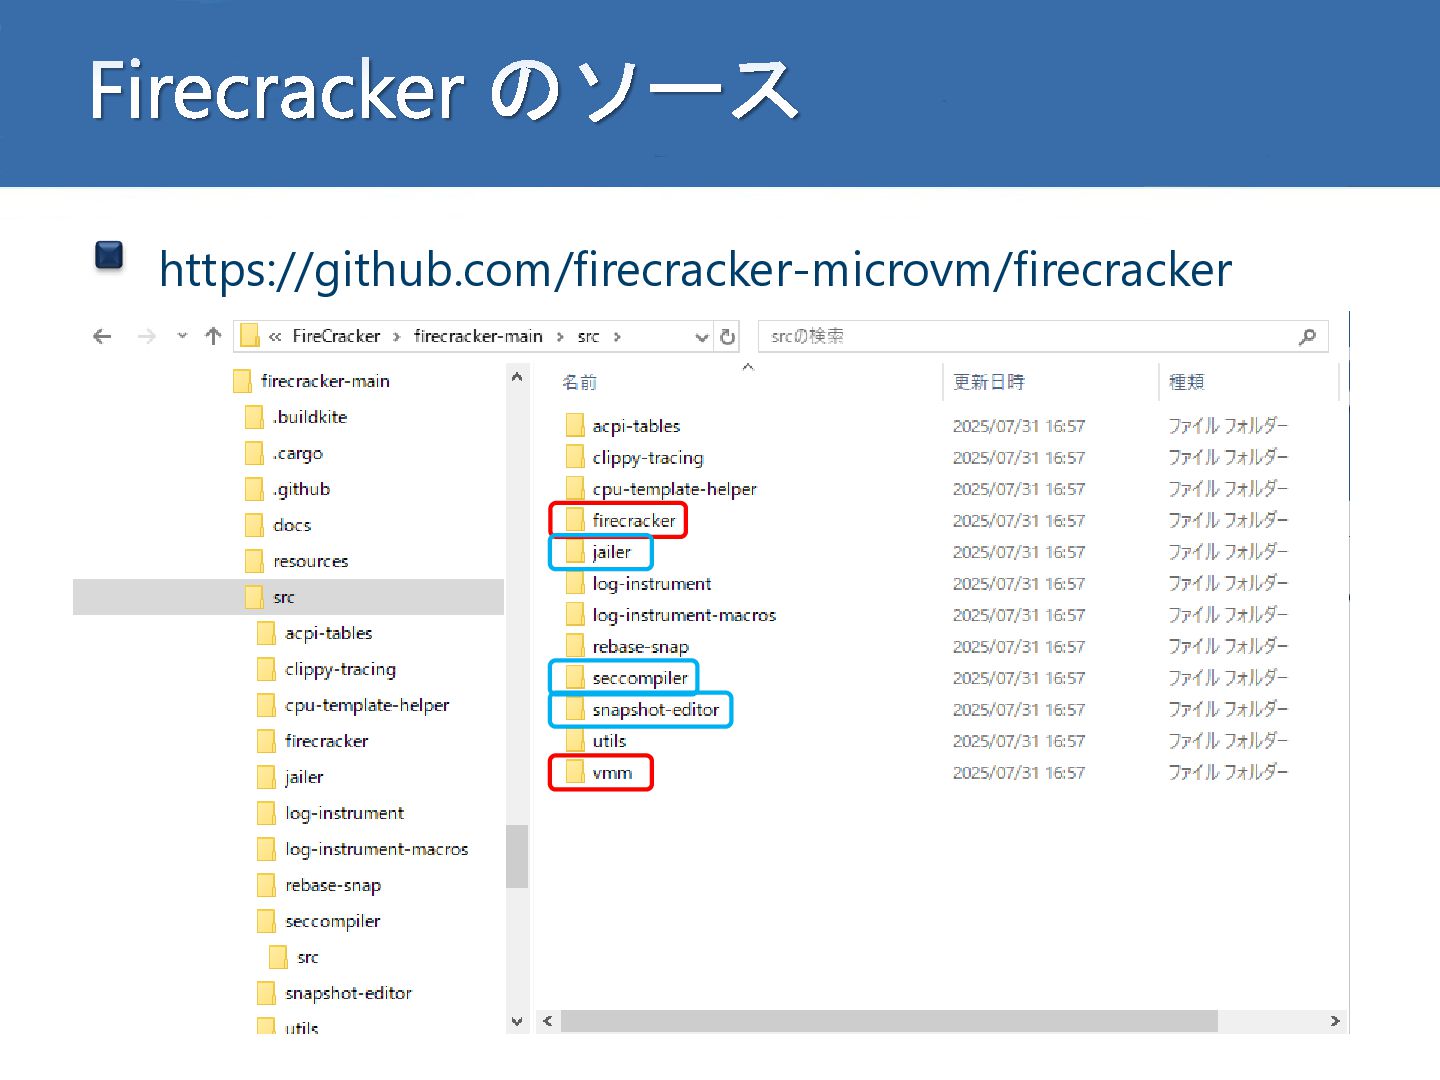Select log-instrument in the tree pane

(x=344, y=813)
